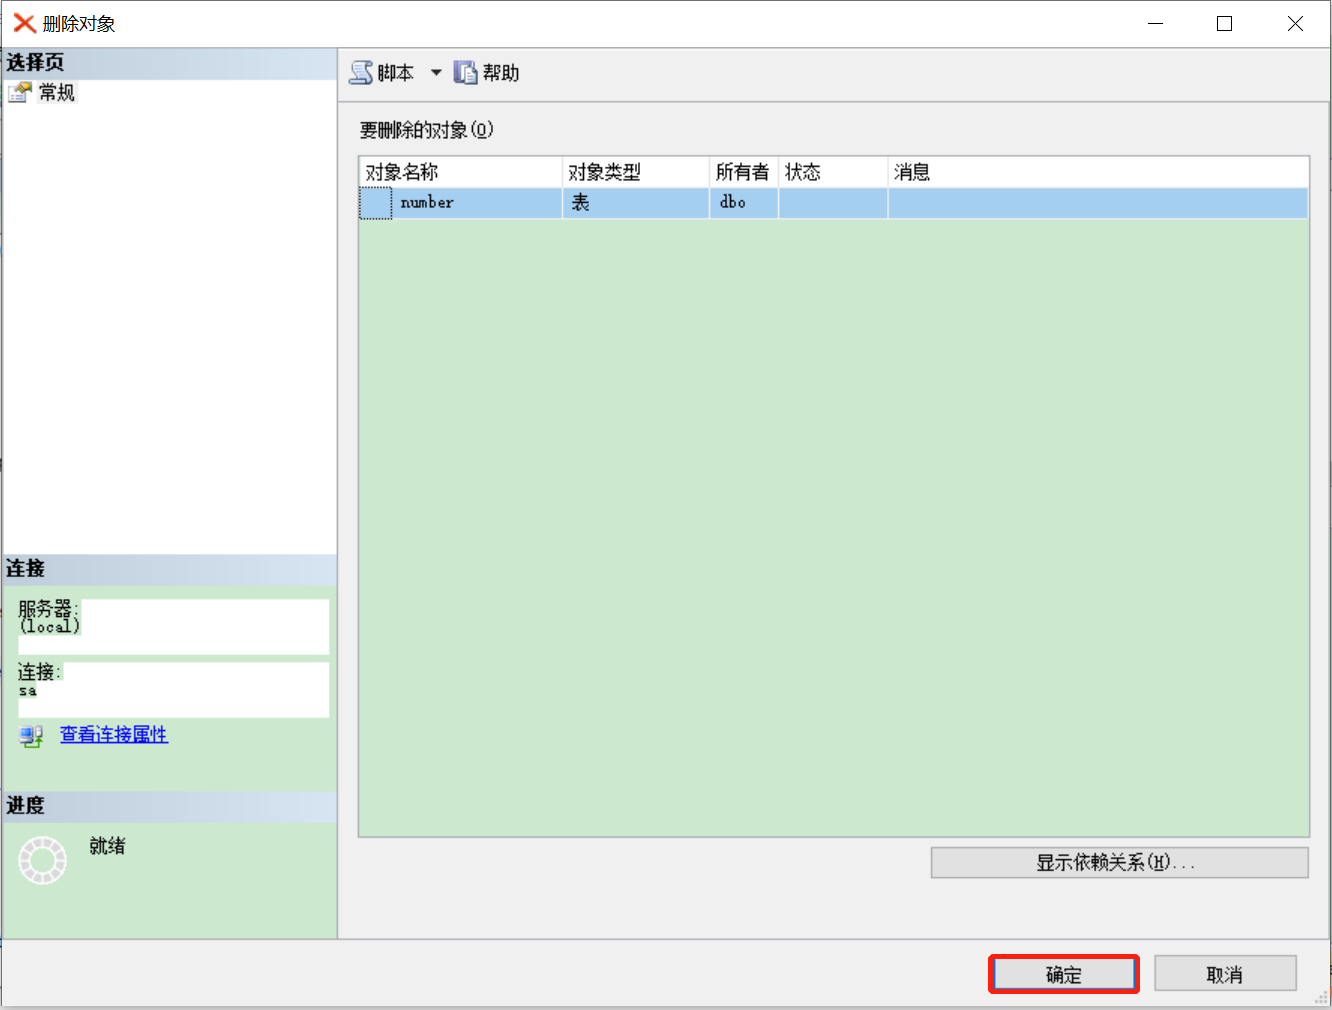This screenshot has width=1332, height=1010.
Task: Minimize the 删除对象 window
Action: (1155, 24)
